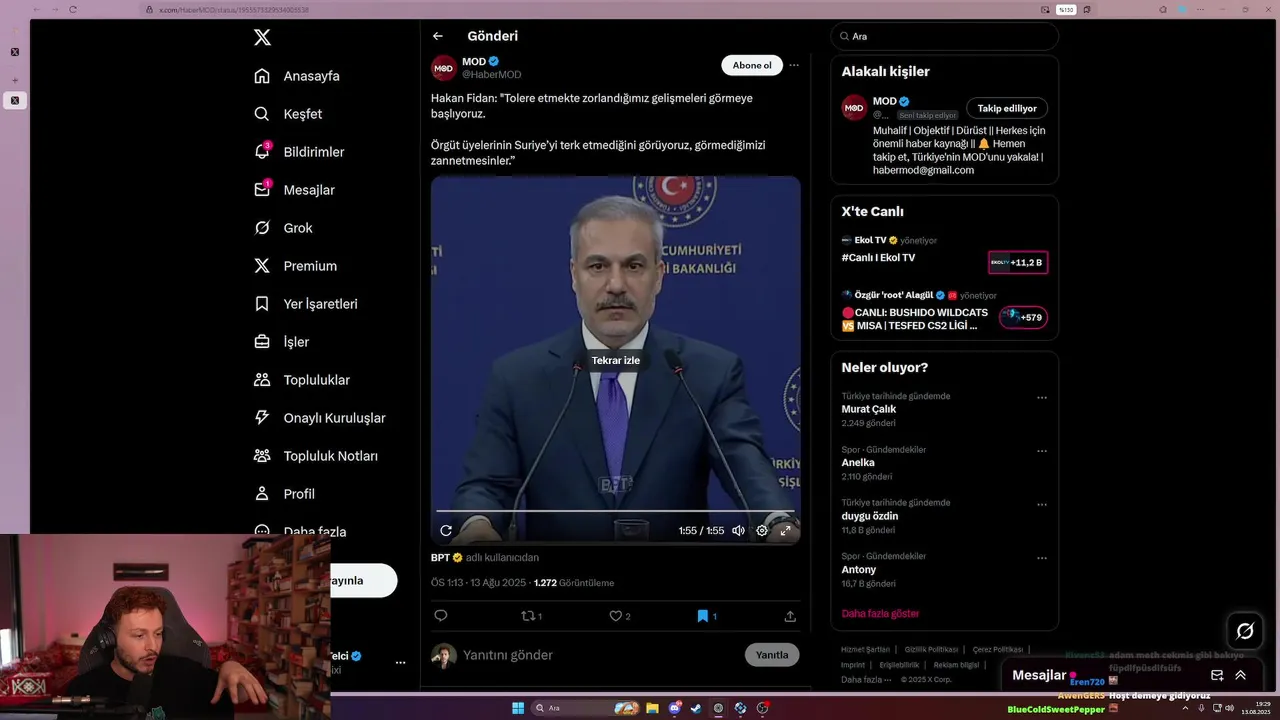The height and width of the screenshot is (720, 1280).
Task: Click Profil person icon
Action: [262, 494]
